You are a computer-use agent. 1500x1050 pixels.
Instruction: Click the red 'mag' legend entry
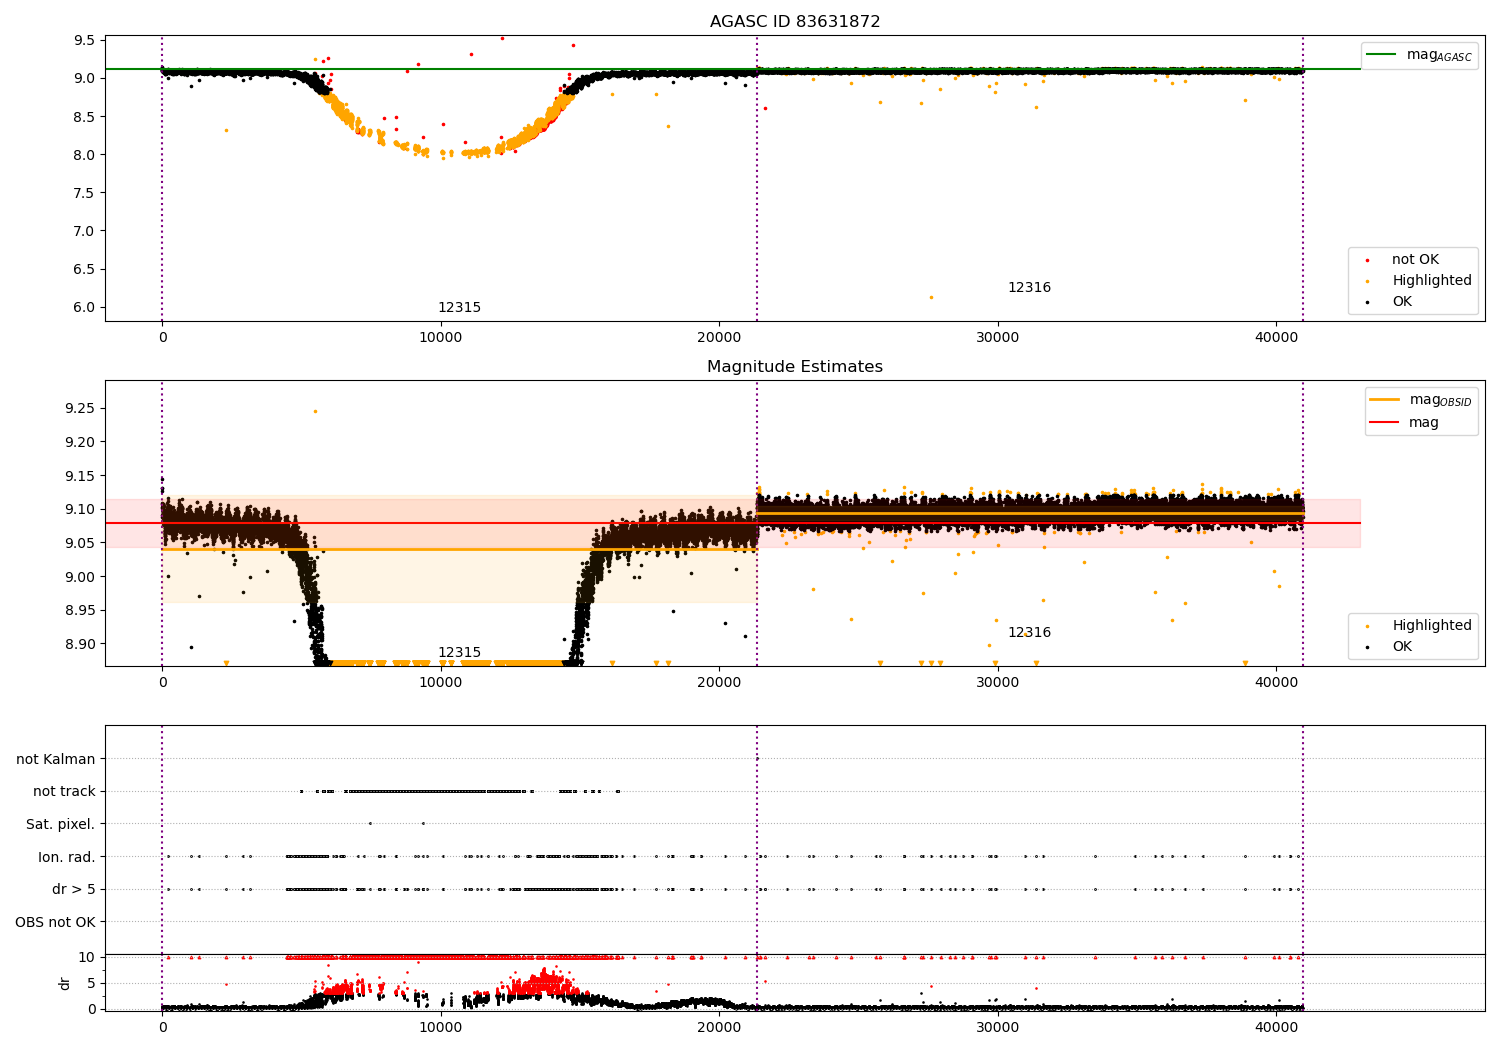click(1405, 423)
